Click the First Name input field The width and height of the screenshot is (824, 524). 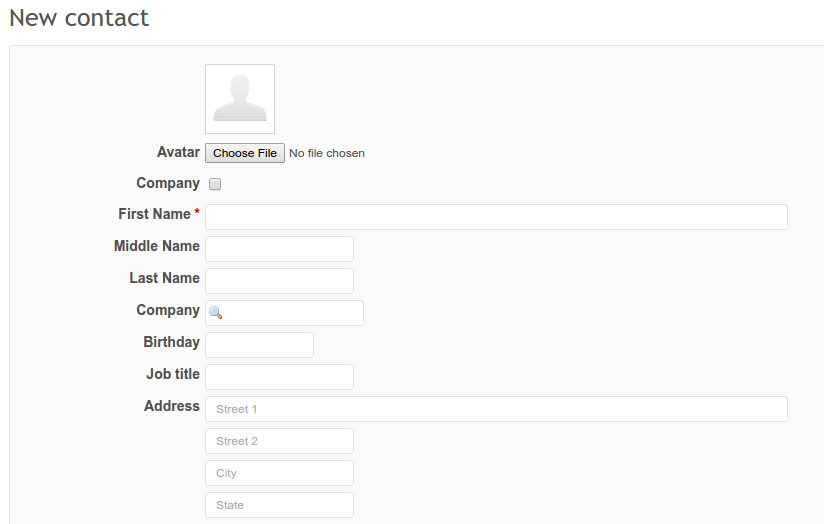coord(496,217)
